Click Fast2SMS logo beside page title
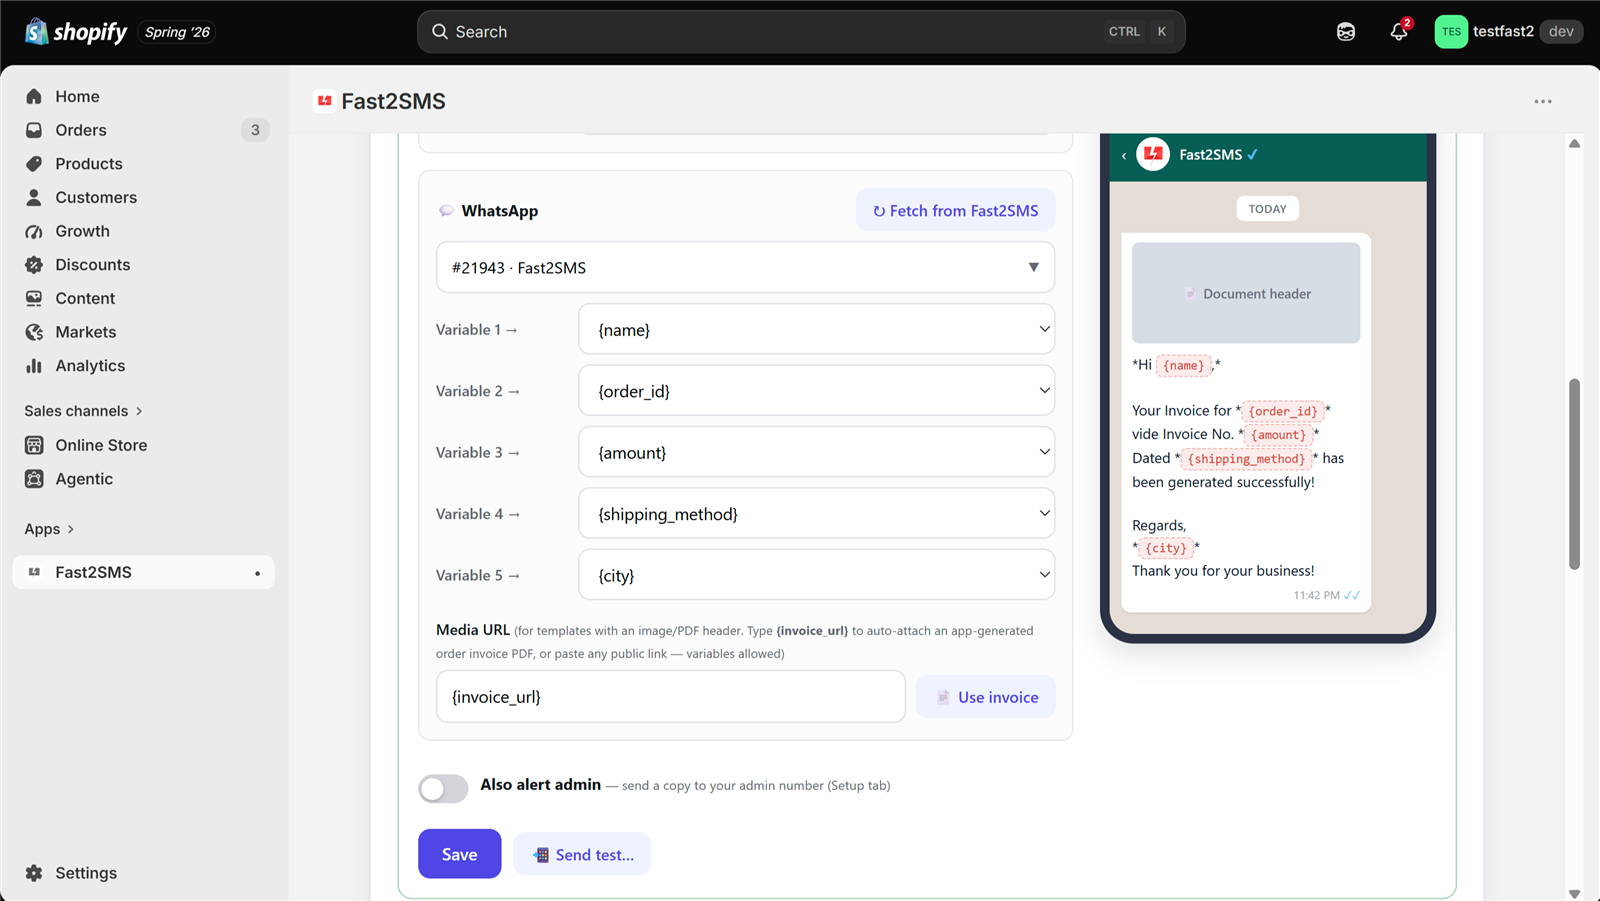 (x=324, y=101)
